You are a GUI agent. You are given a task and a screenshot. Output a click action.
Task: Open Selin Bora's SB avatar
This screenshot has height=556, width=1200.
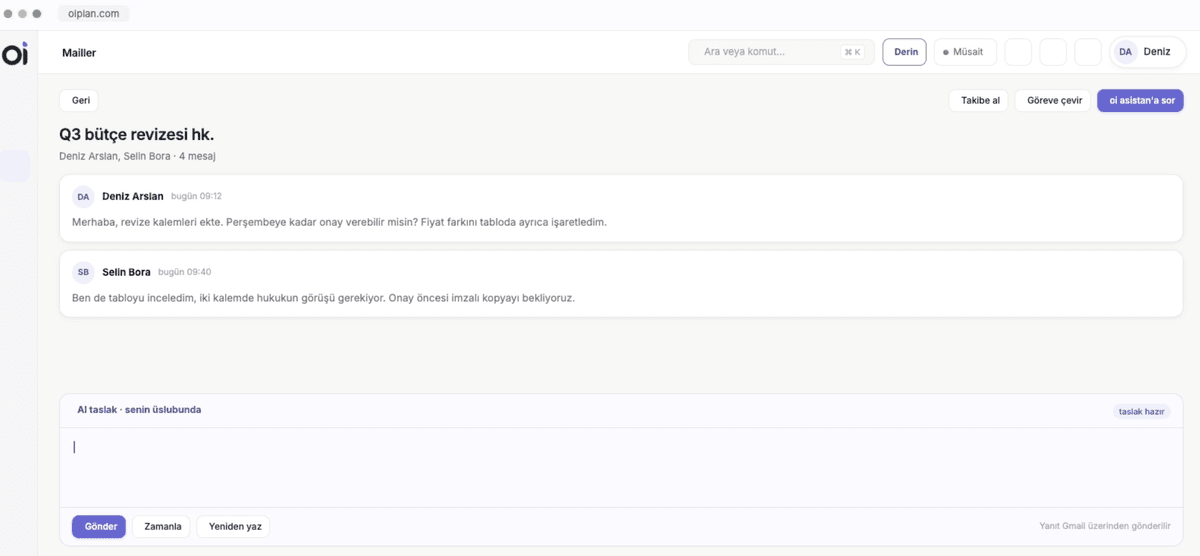[x=83, y=272]
